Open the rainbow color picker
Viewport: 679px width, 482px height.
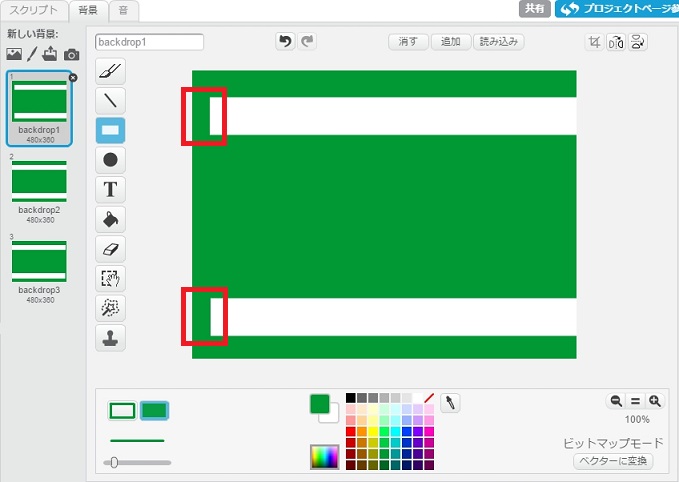point(324,457)
